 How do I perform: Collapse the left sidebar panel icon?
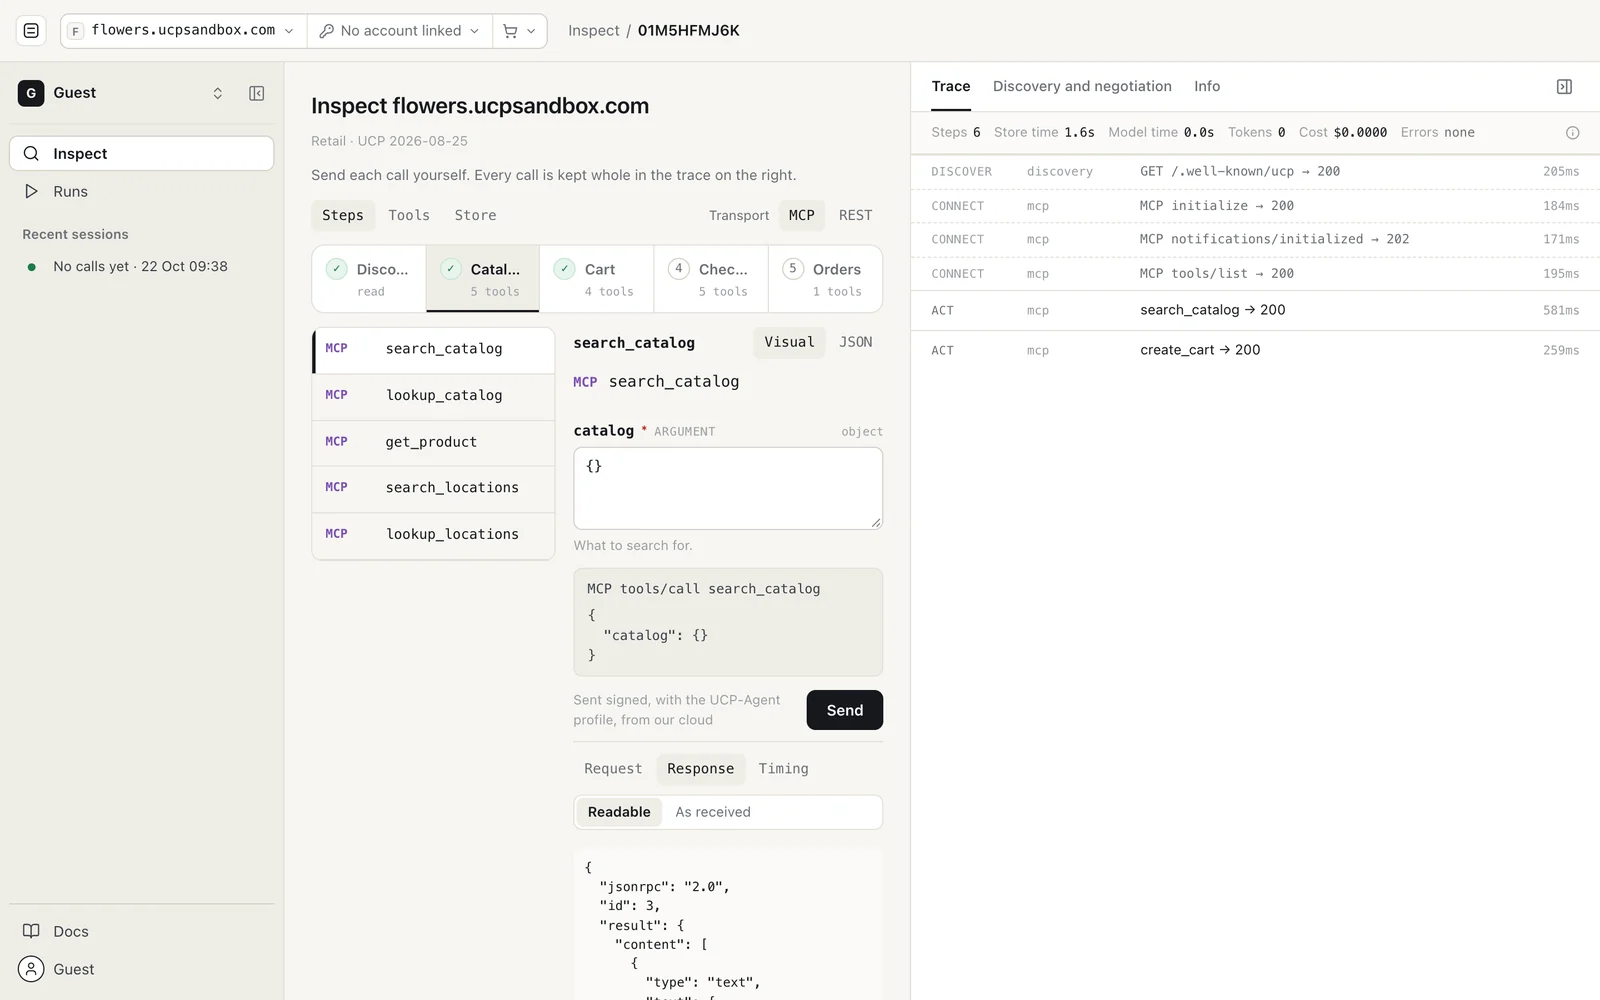tap(257, 93)
